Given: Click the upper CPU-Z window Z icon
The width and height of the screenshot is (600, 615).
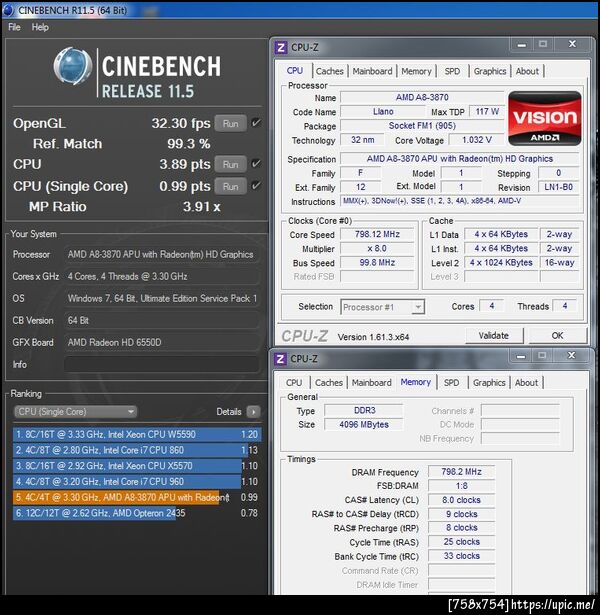Looking at the screenshot, I should coord(281,47).
